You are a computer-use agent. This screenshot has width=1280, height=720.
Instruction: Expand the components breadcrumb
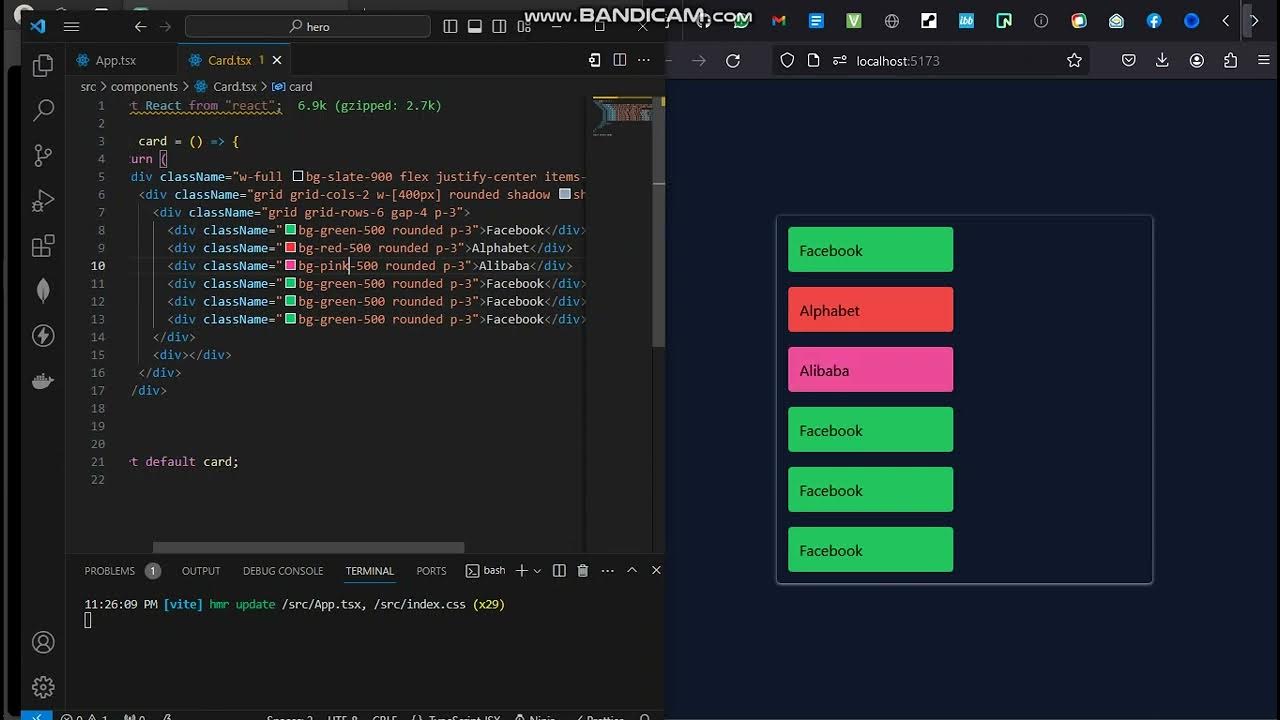[x=144, y=87]
